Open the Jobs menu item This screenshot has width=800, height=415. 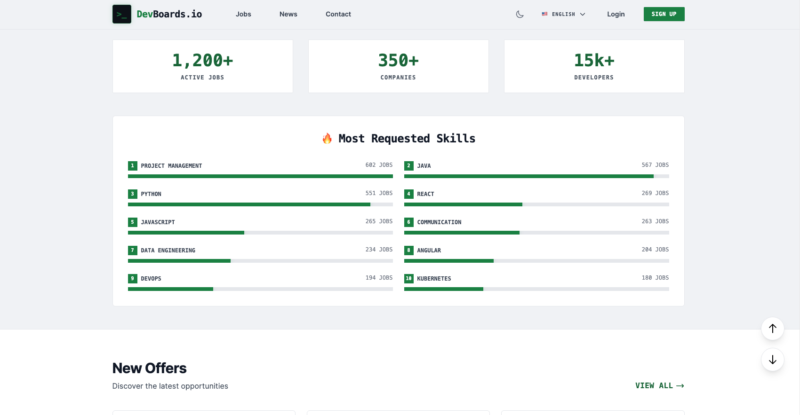point(243,14)
